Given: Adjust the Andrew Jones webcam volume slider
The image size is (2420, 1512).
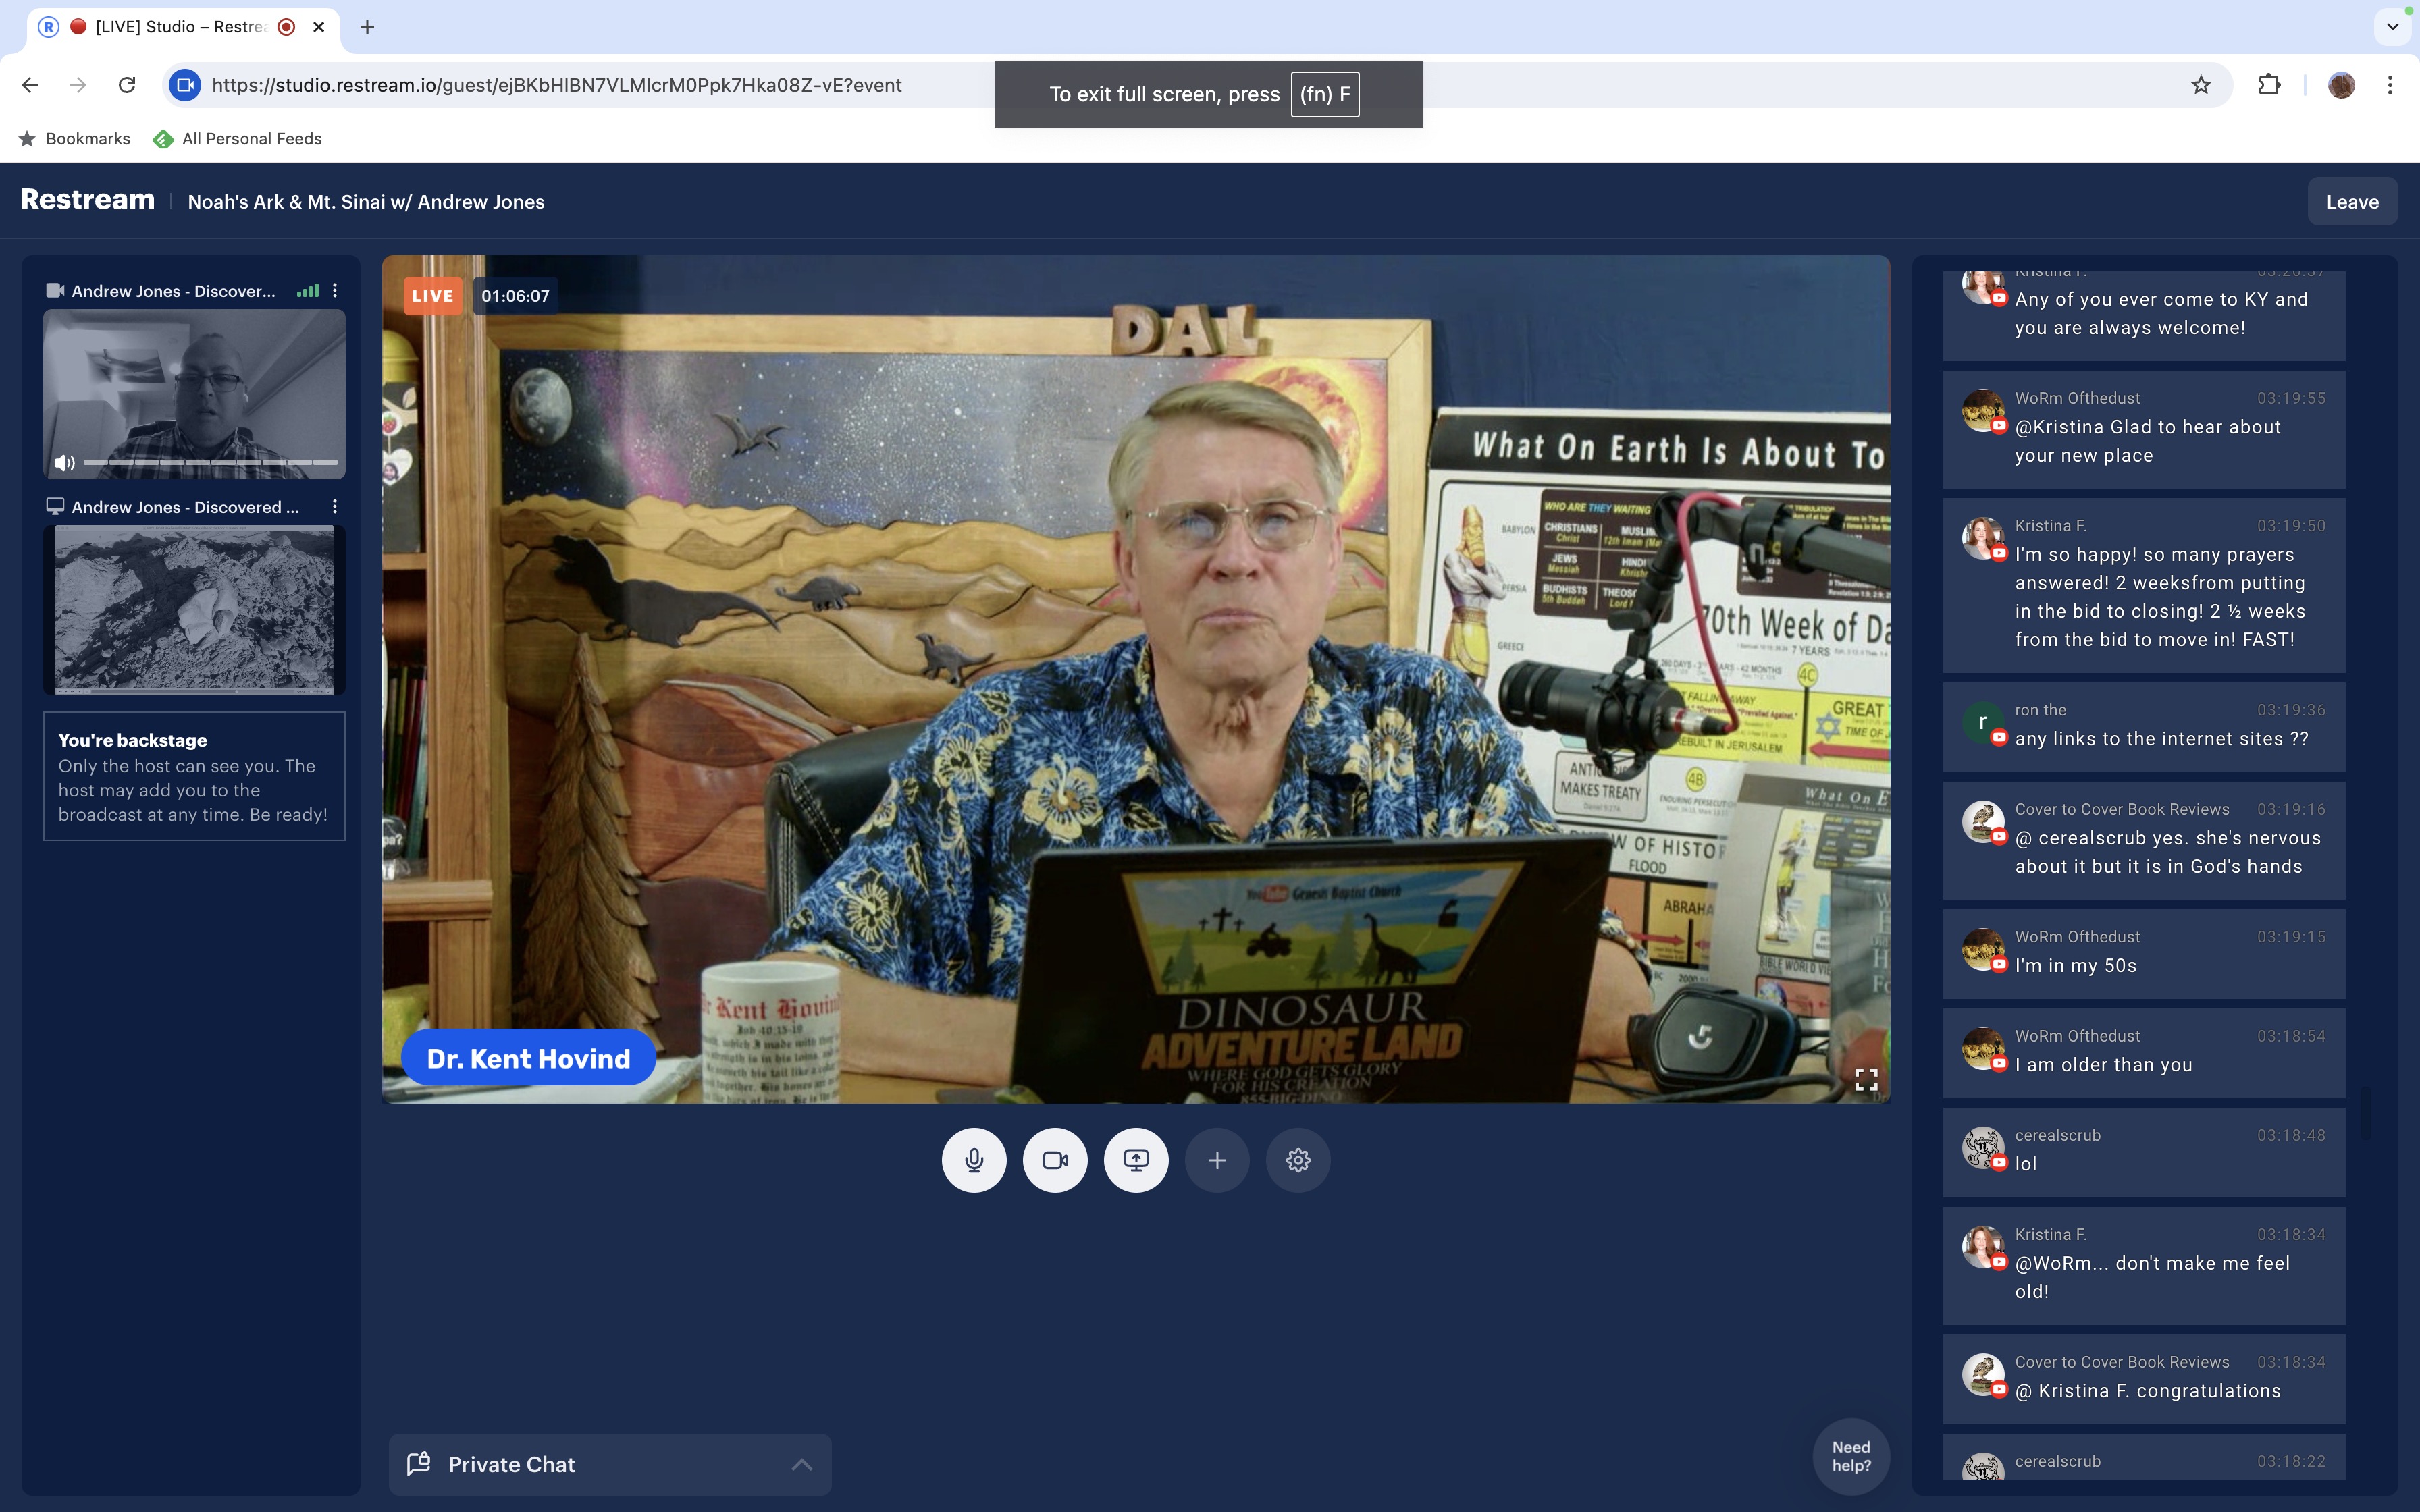Looking at the screenshot, I should pos(210,462).
